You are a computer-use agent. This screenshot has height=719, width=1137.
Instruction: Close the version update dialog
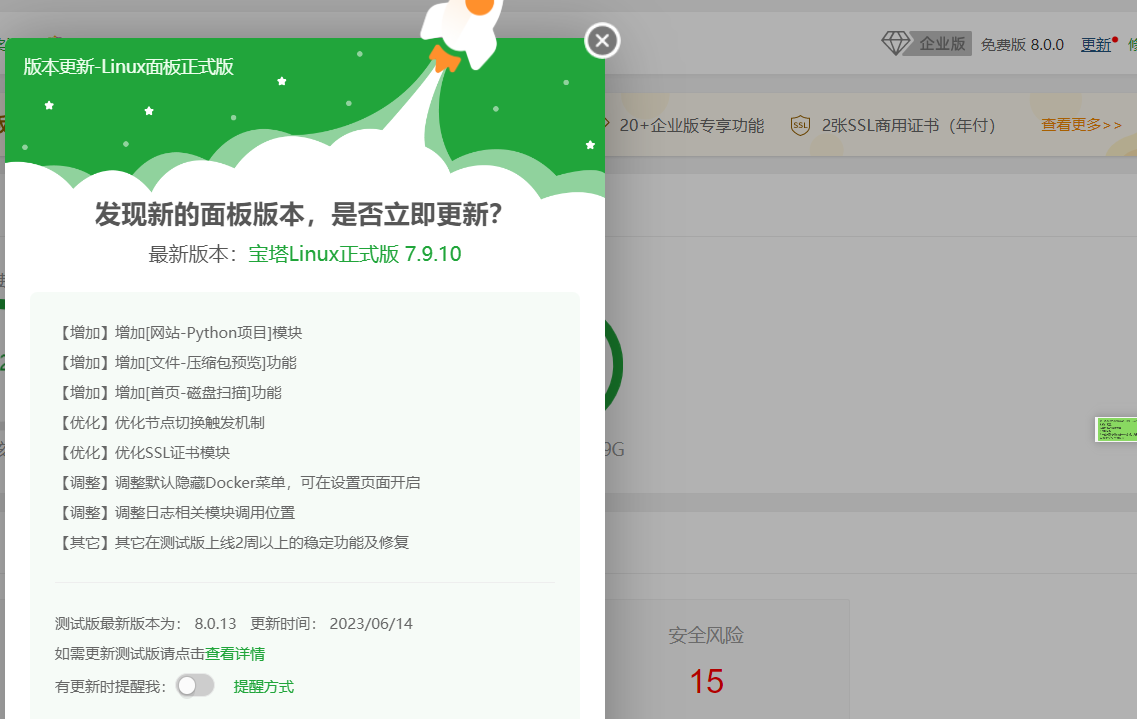pos(602,41)
